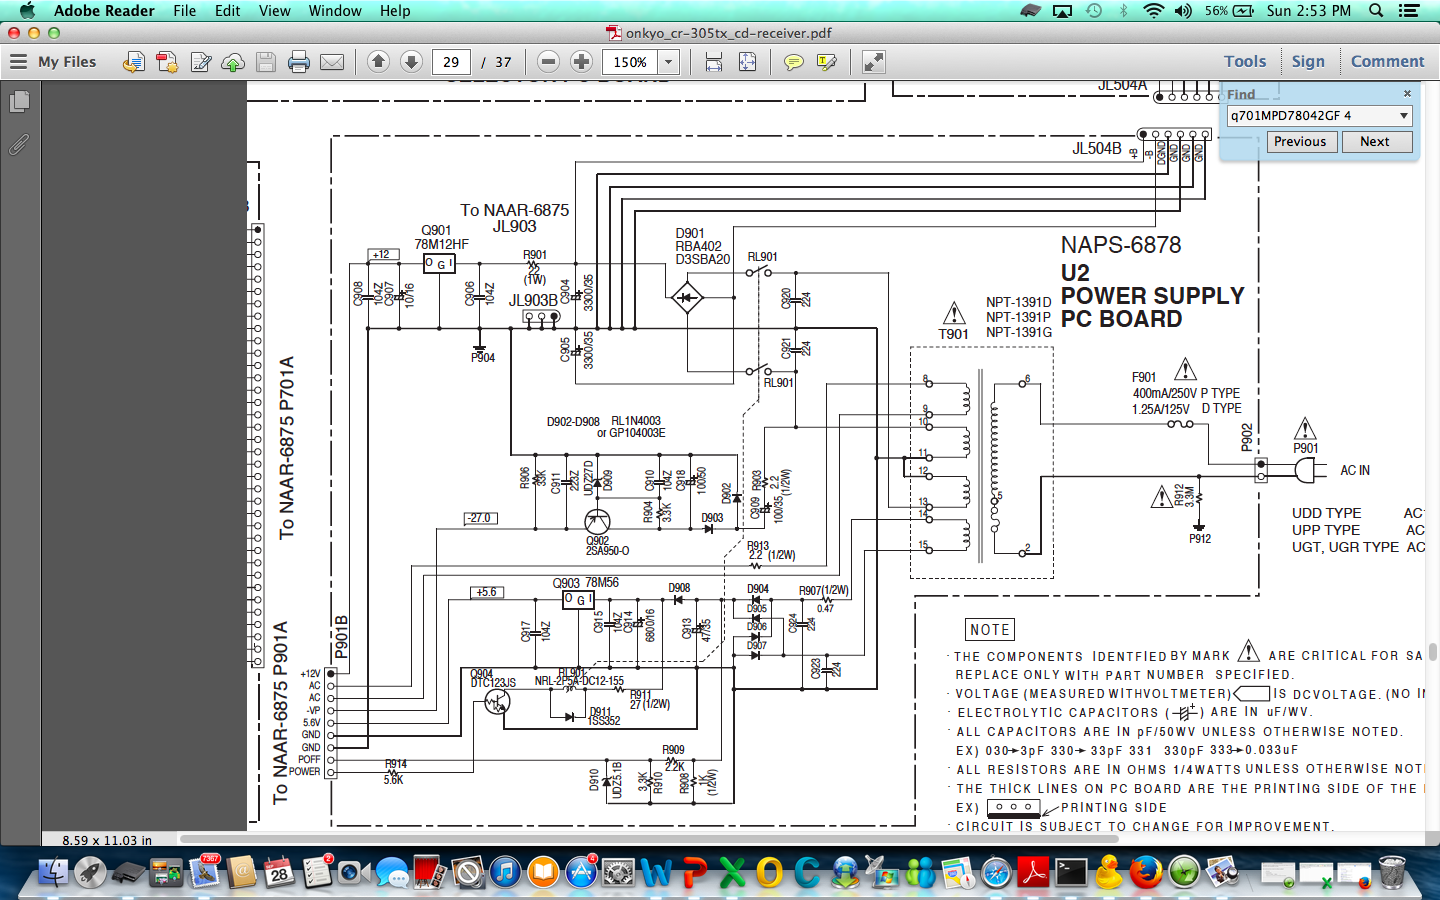This screenshot has width=1440, height=900.
Task: Click the zoom percentage field
Action: 630,62
